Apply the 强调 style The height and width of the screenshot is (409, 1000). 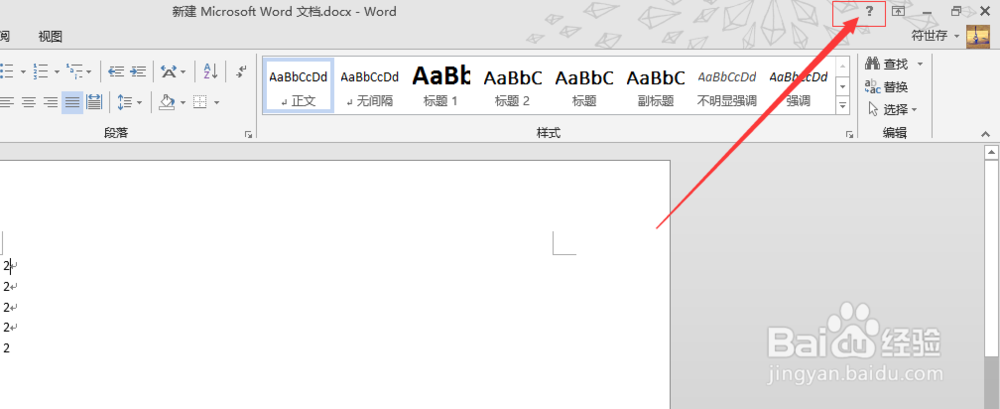(798, 86)
